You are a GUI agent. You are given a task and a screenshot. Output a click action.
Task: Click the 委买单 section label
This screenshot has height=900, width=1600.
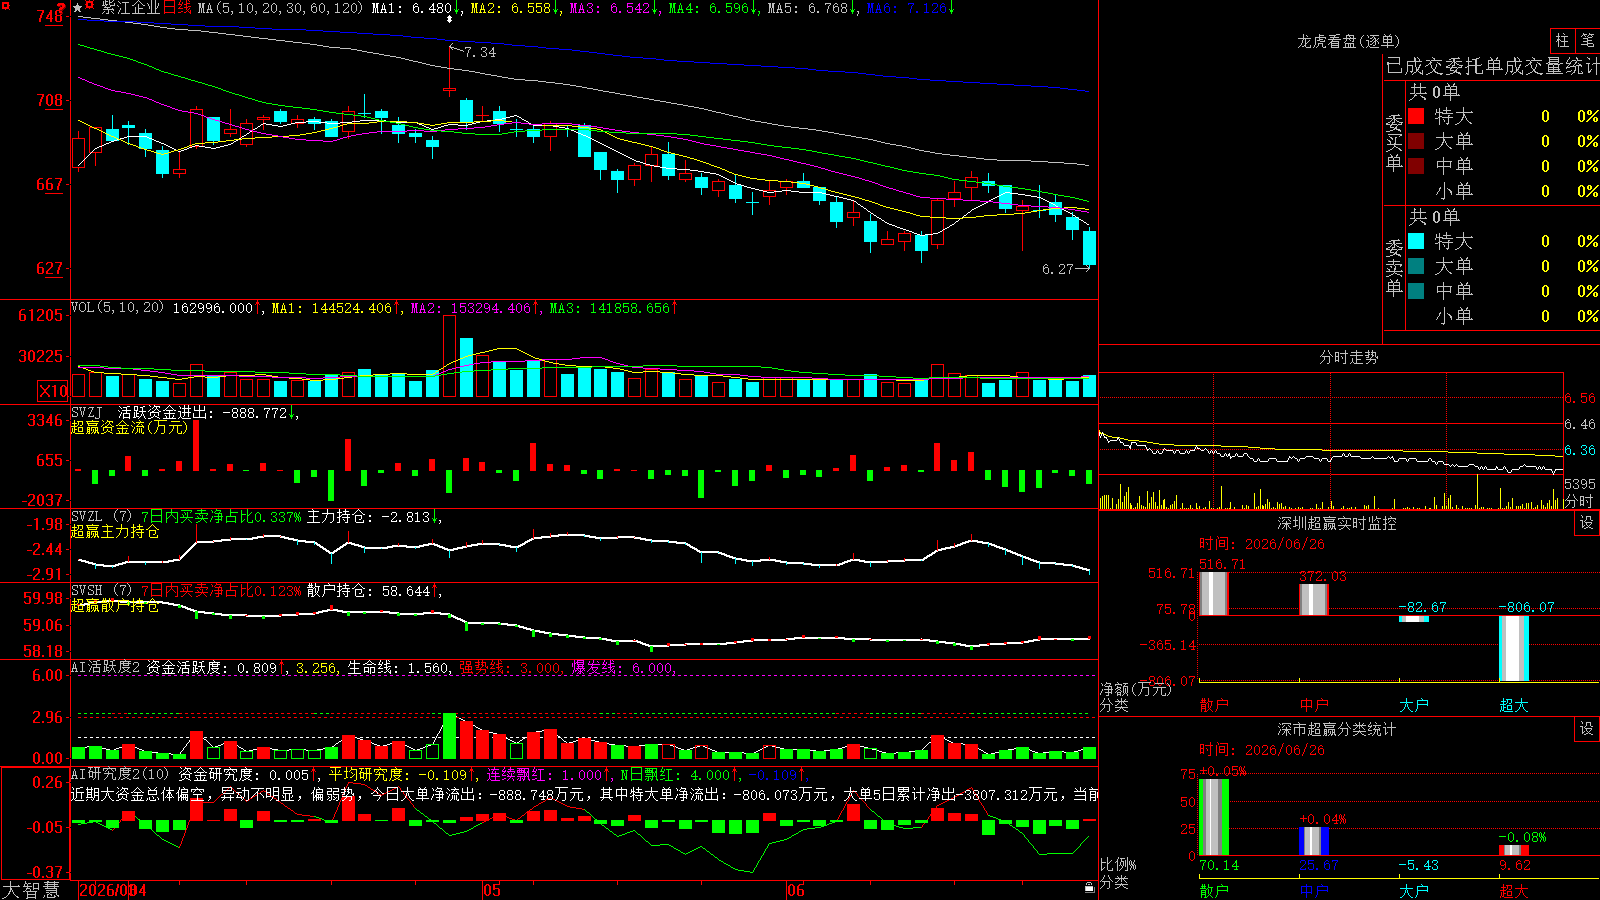(1394, 142)
